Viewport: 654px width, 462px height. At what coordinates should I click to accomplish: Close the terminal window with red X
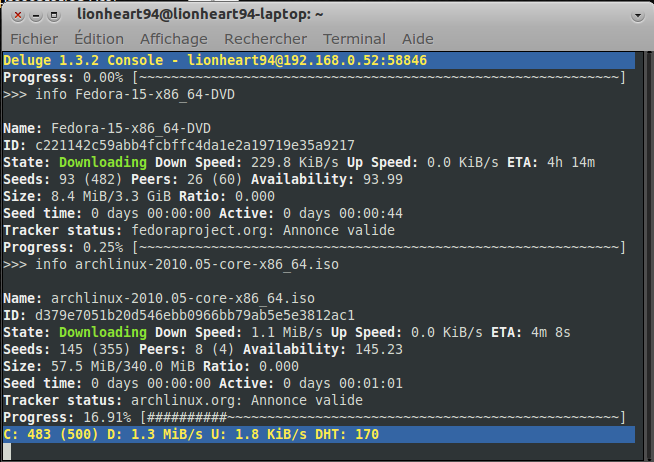[18, 15]
